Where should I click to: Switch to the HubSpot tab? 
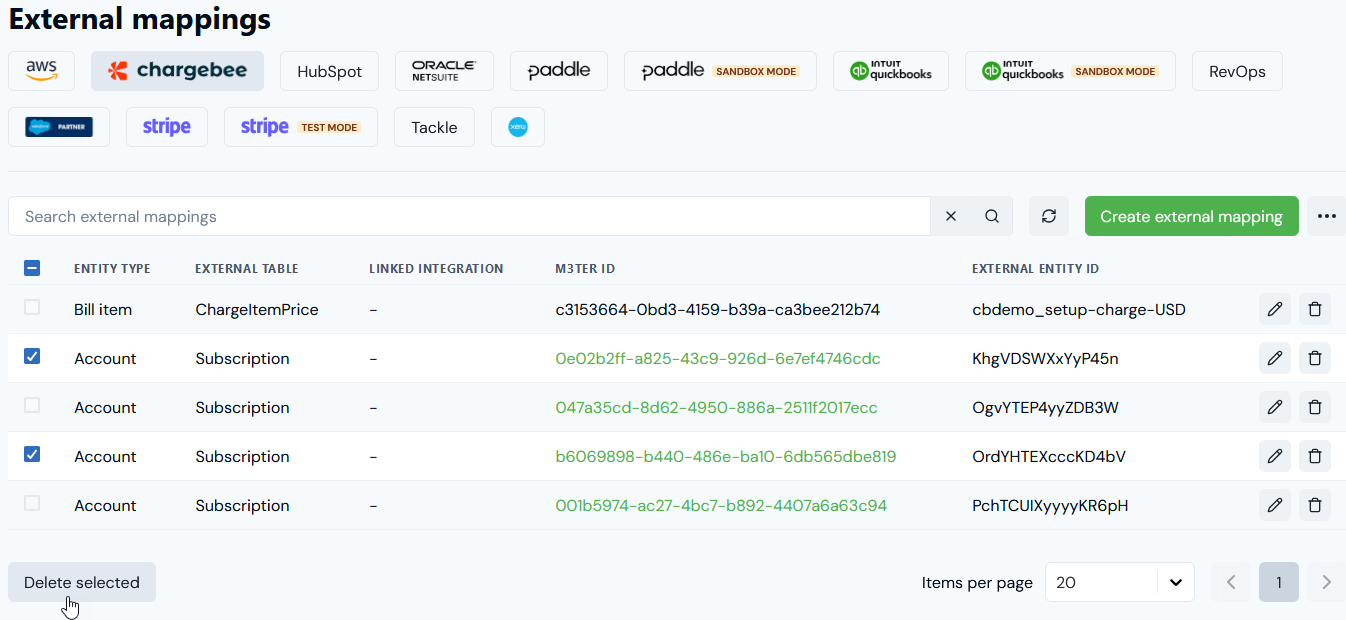330,71
